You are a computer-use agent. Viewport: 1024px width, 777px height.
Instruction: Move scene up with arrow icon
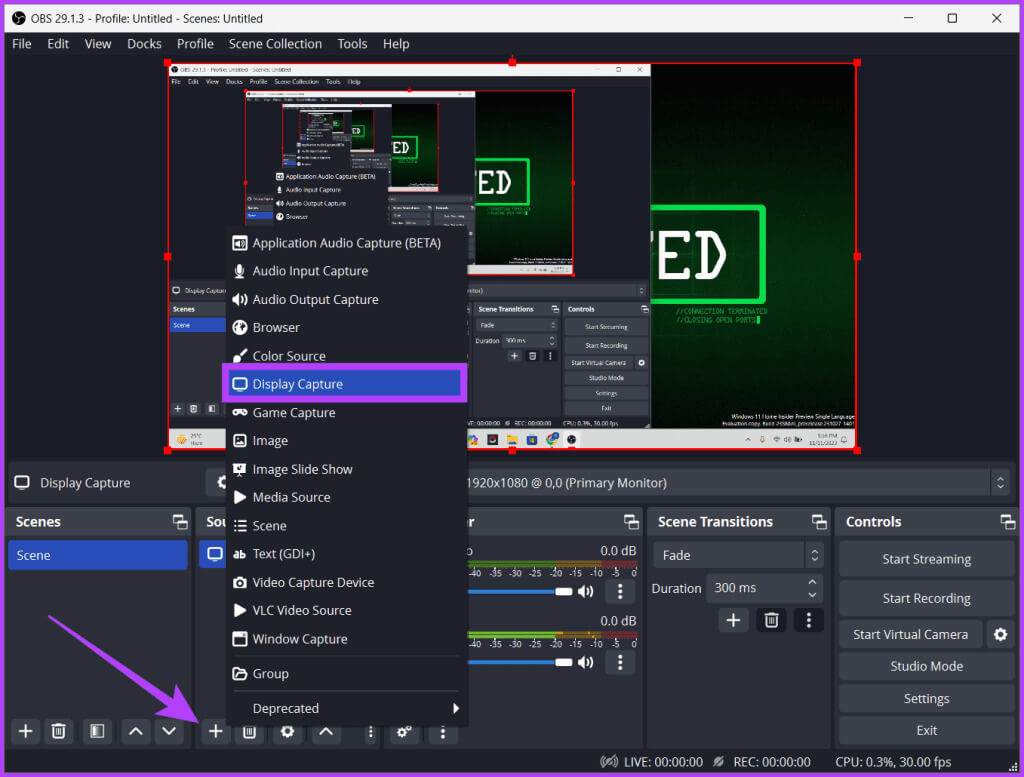136,731
